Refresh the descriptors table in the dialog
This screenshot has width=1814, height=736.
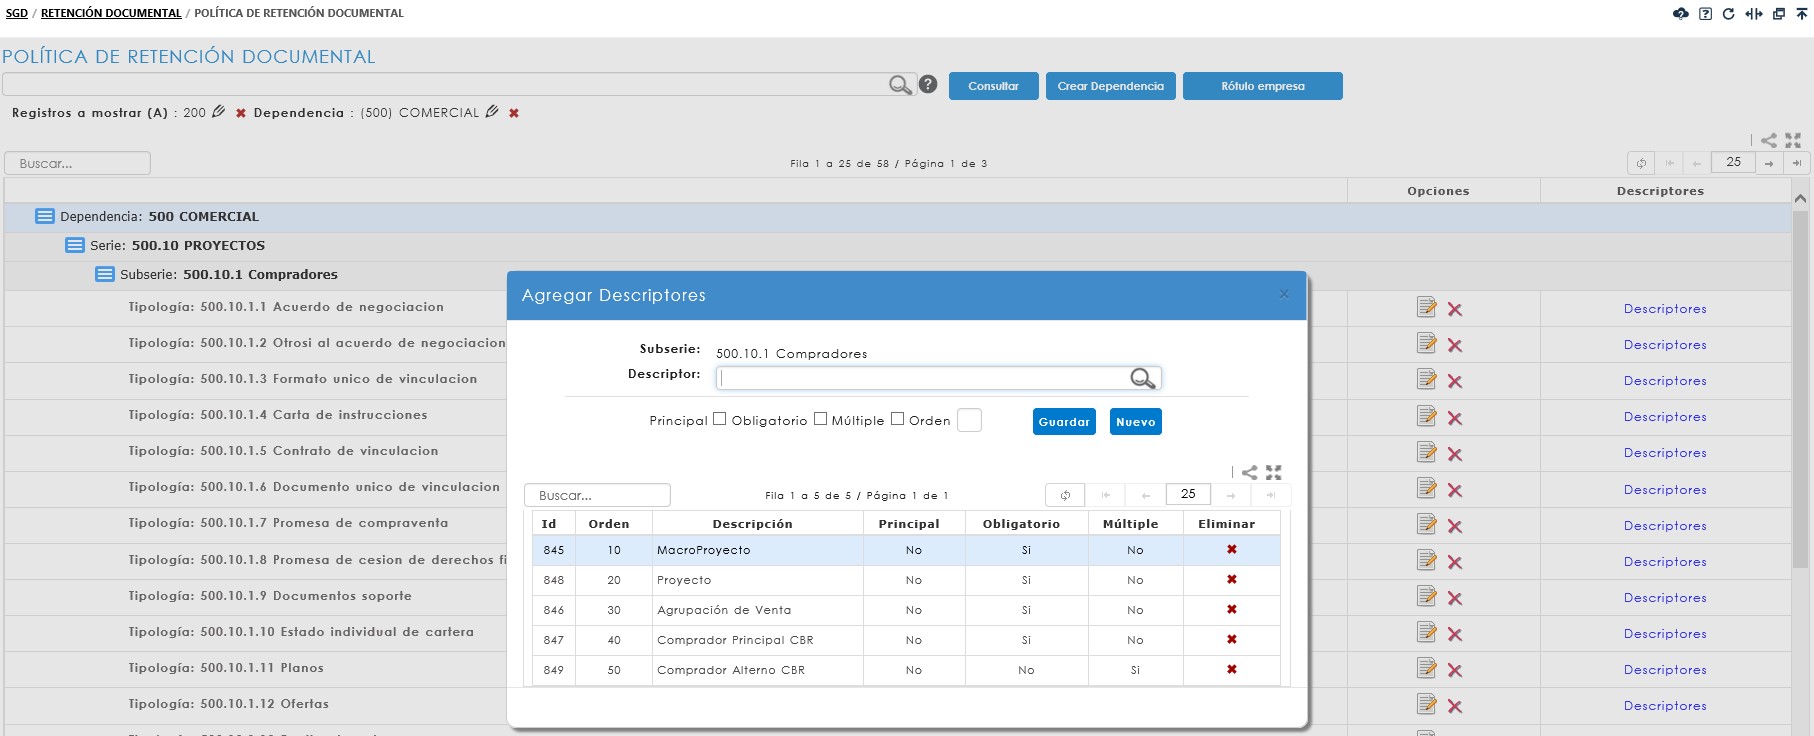[1065, 495]
